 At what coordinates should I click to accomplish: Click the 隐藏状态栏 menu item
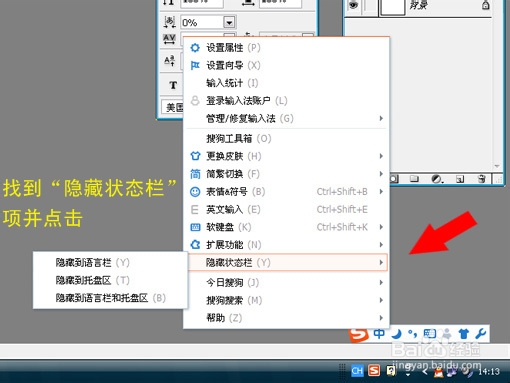(x=287, y=263)
